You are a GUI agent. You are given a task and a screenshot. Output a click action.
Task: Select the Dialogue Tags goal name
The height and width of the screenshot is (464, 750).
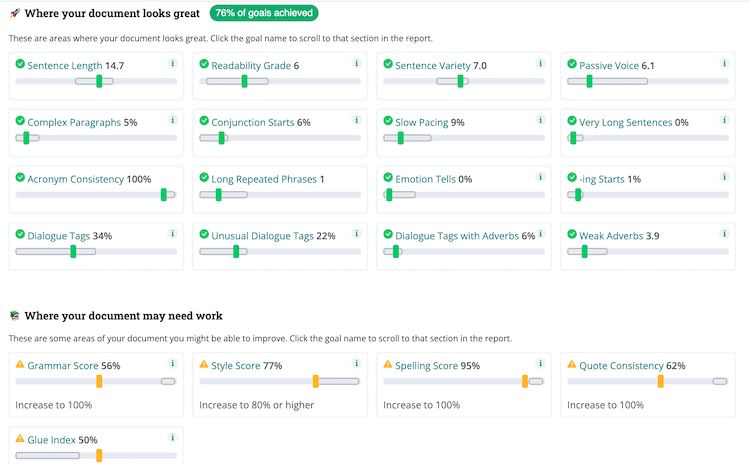click(x=59, y=236)
